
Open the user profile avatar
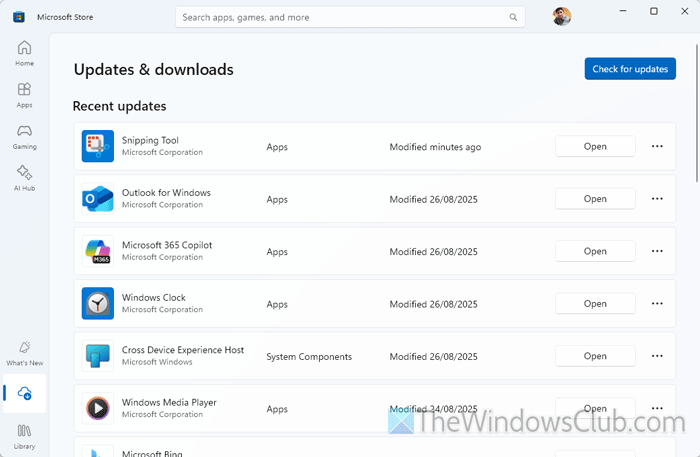pyautogui.click(x=562, y=17)
